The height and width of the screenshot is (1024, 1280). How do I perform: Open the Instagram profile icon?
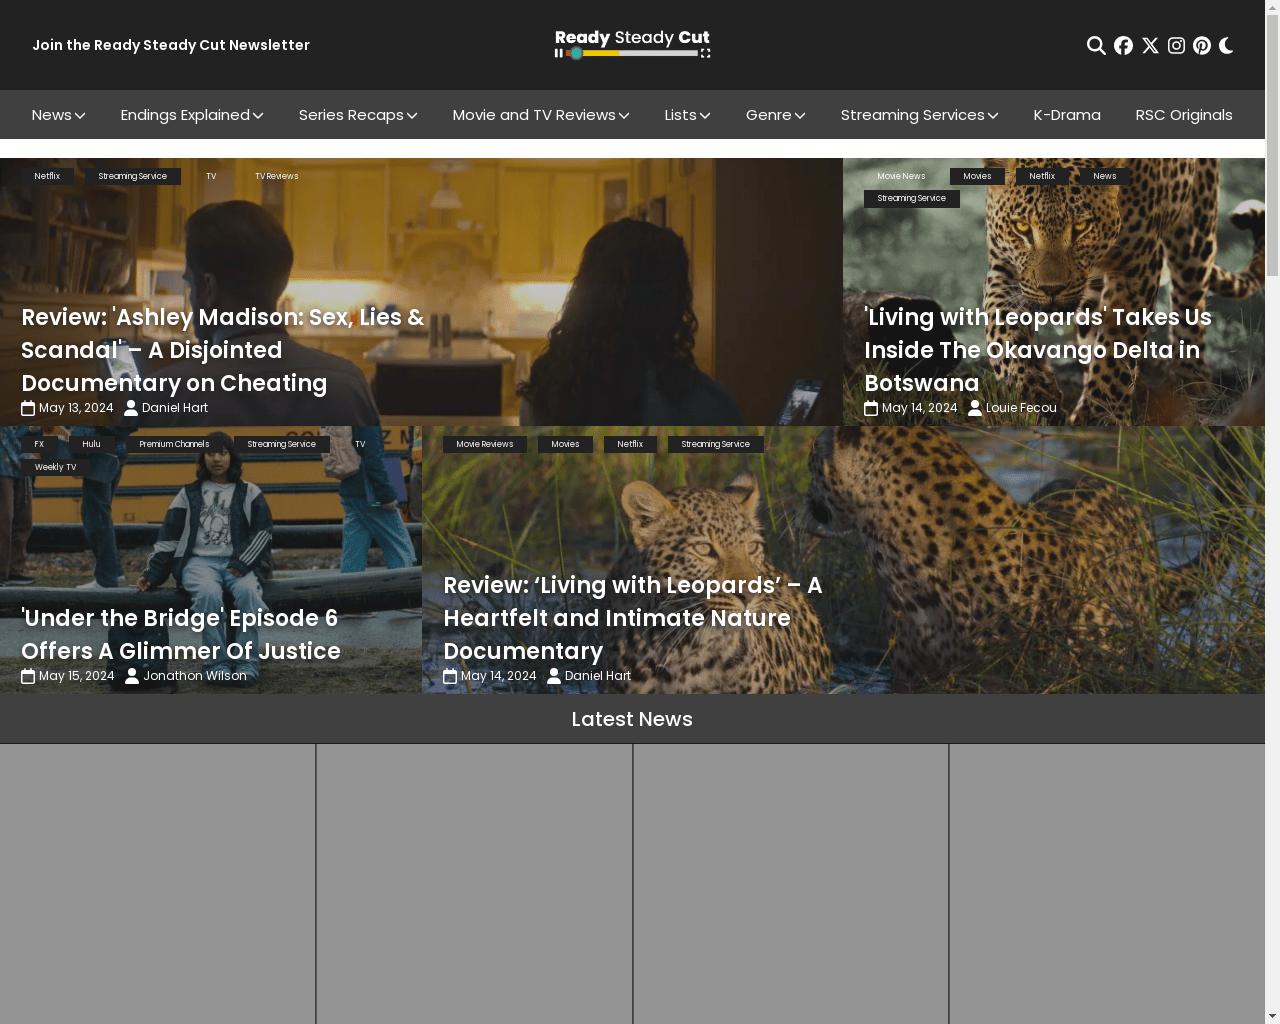[x=1176, y=46]
